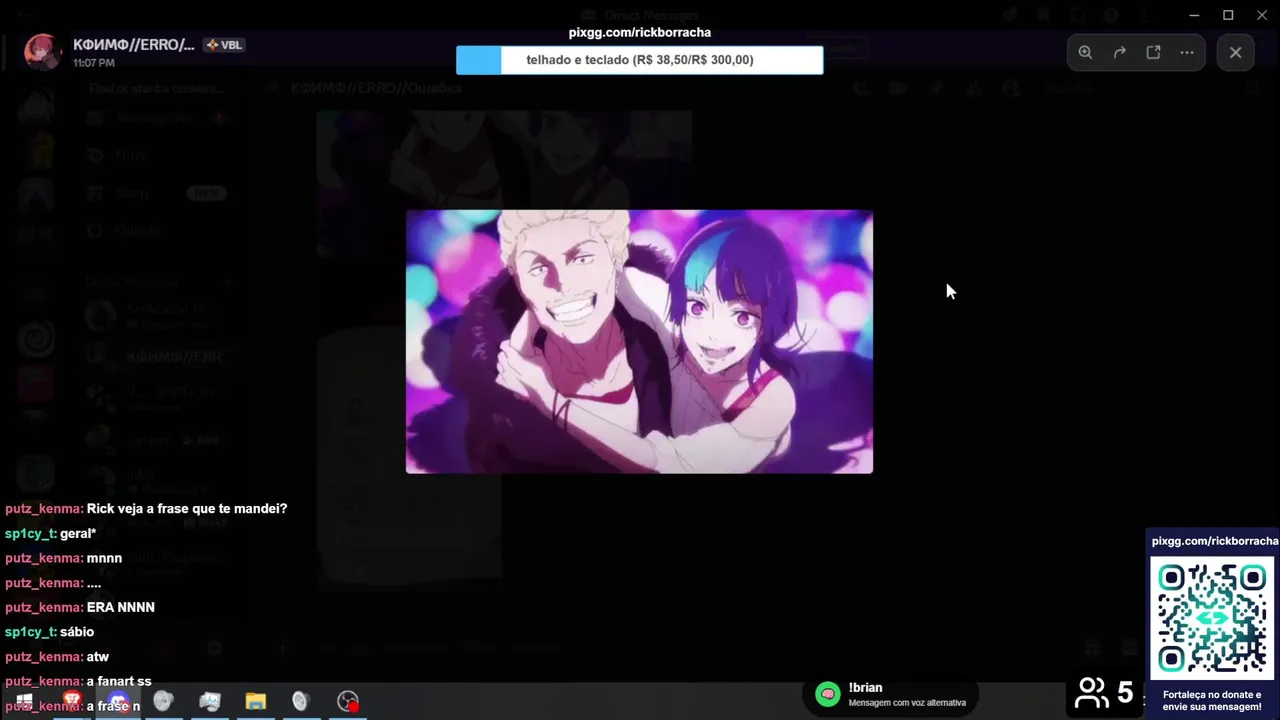Screen dimensions: 1280x720
Task: Click the !brian voice message icon
Action: 828,694
